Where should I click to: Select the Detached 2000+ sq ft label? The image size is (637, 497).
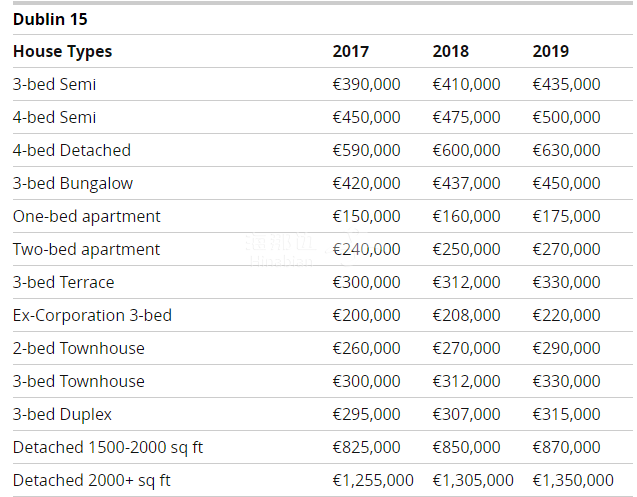[x=91, y=480]
